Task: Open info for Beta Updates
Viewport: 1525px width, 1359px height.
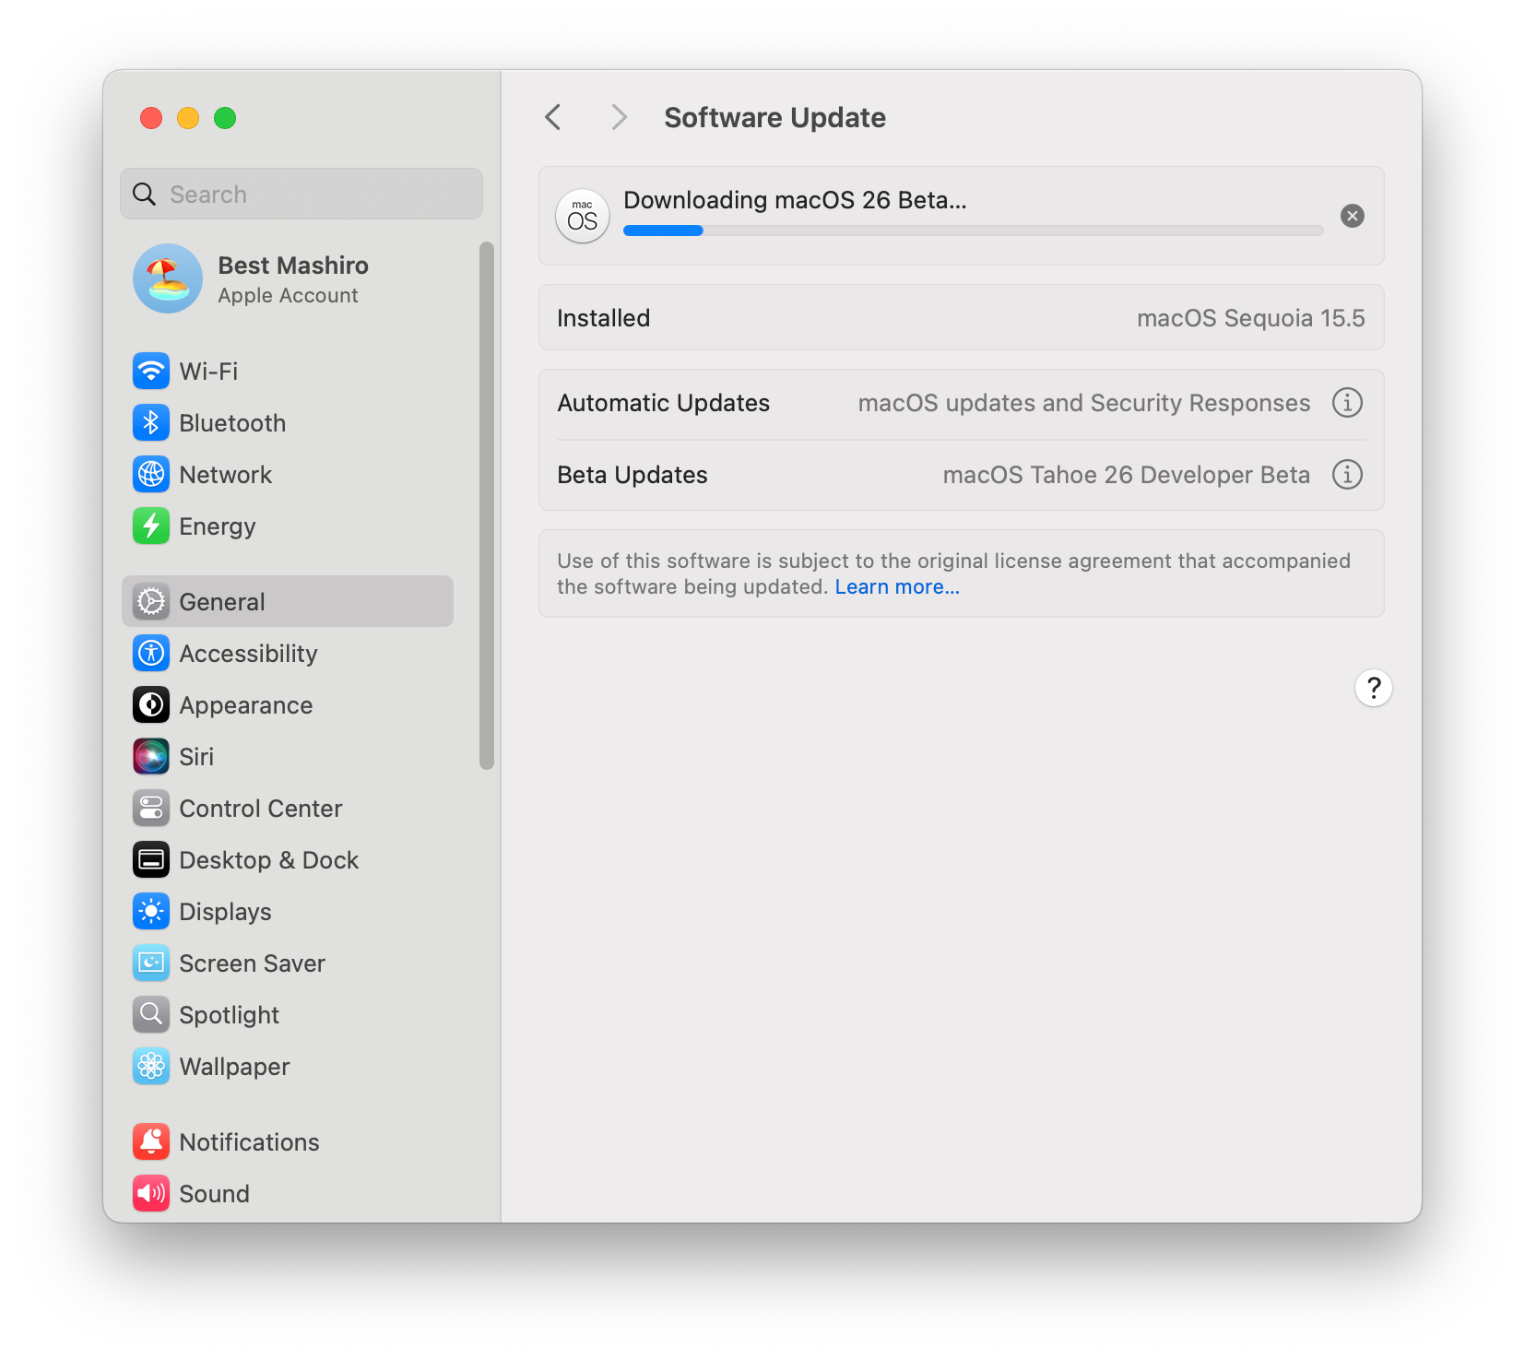Action: tap(1347, 474)
